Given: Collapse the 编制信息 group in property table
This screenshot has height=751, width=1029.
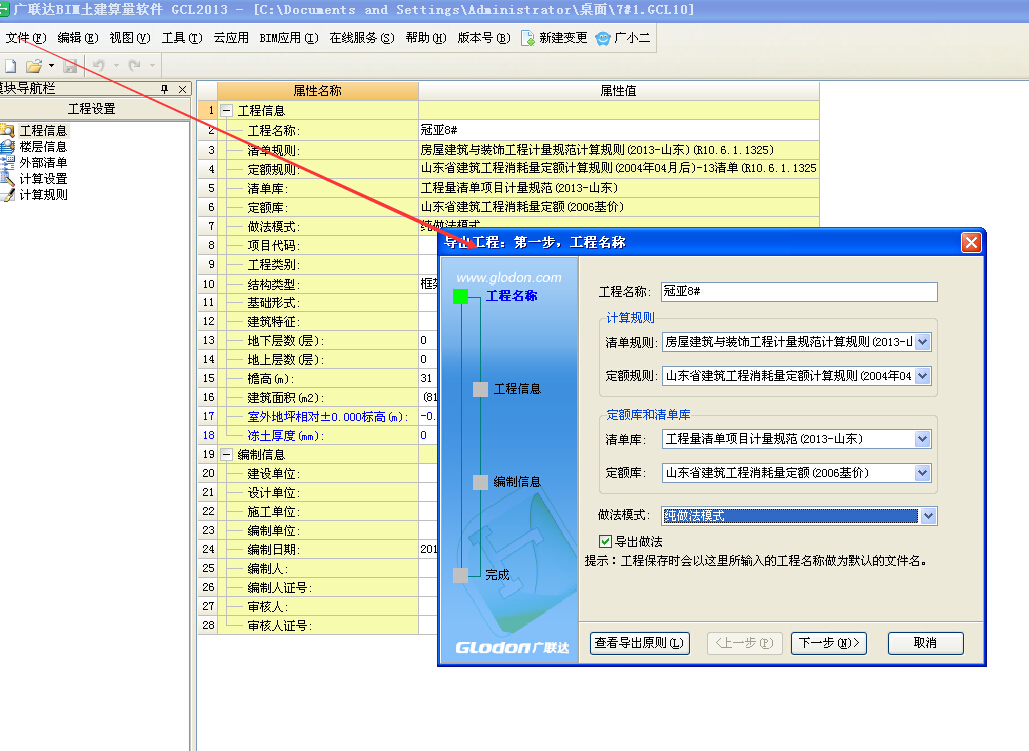Looking at the screenshot, I should [226, 454].
